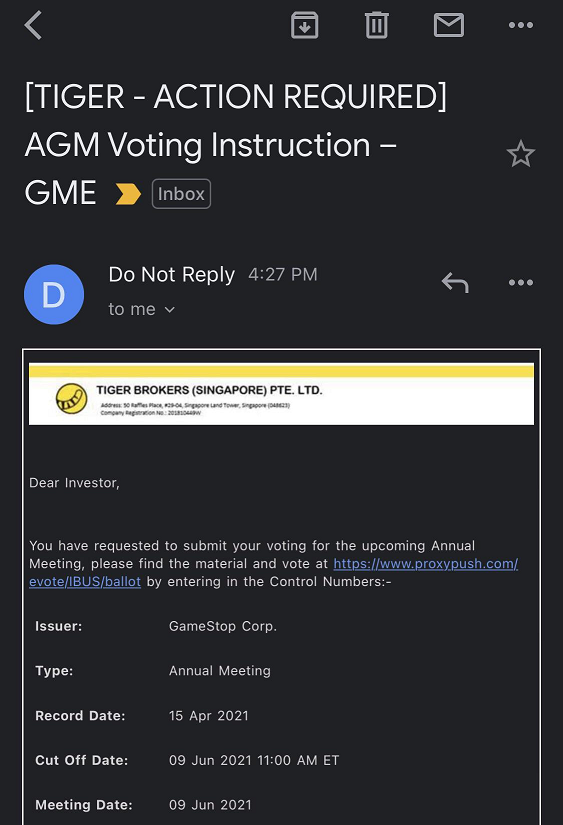The image size is (563, 825).
Task: Tap 'to me' recipient line
Action: click(x=142, y=309)
